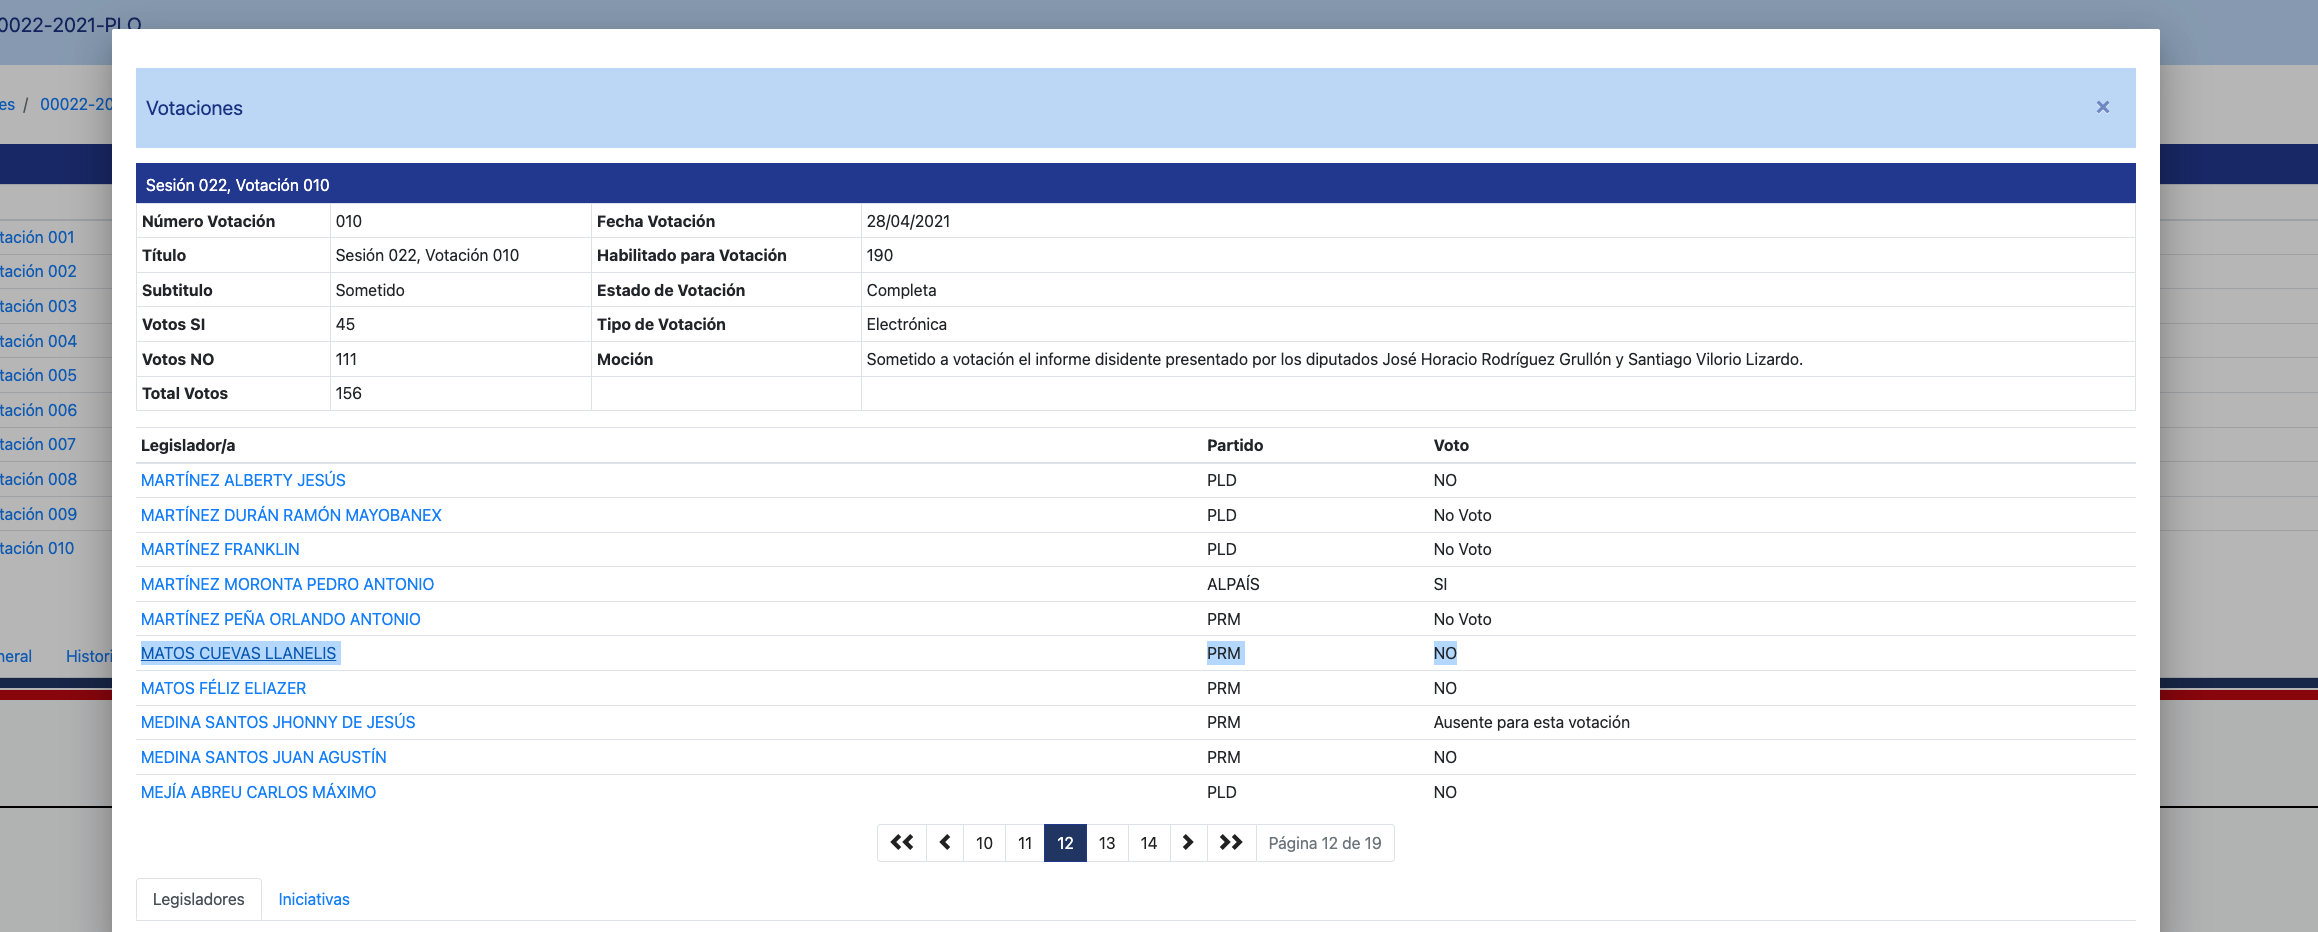Open legislator MARTÍNEZ FRANKLIN

coord(220,549)
